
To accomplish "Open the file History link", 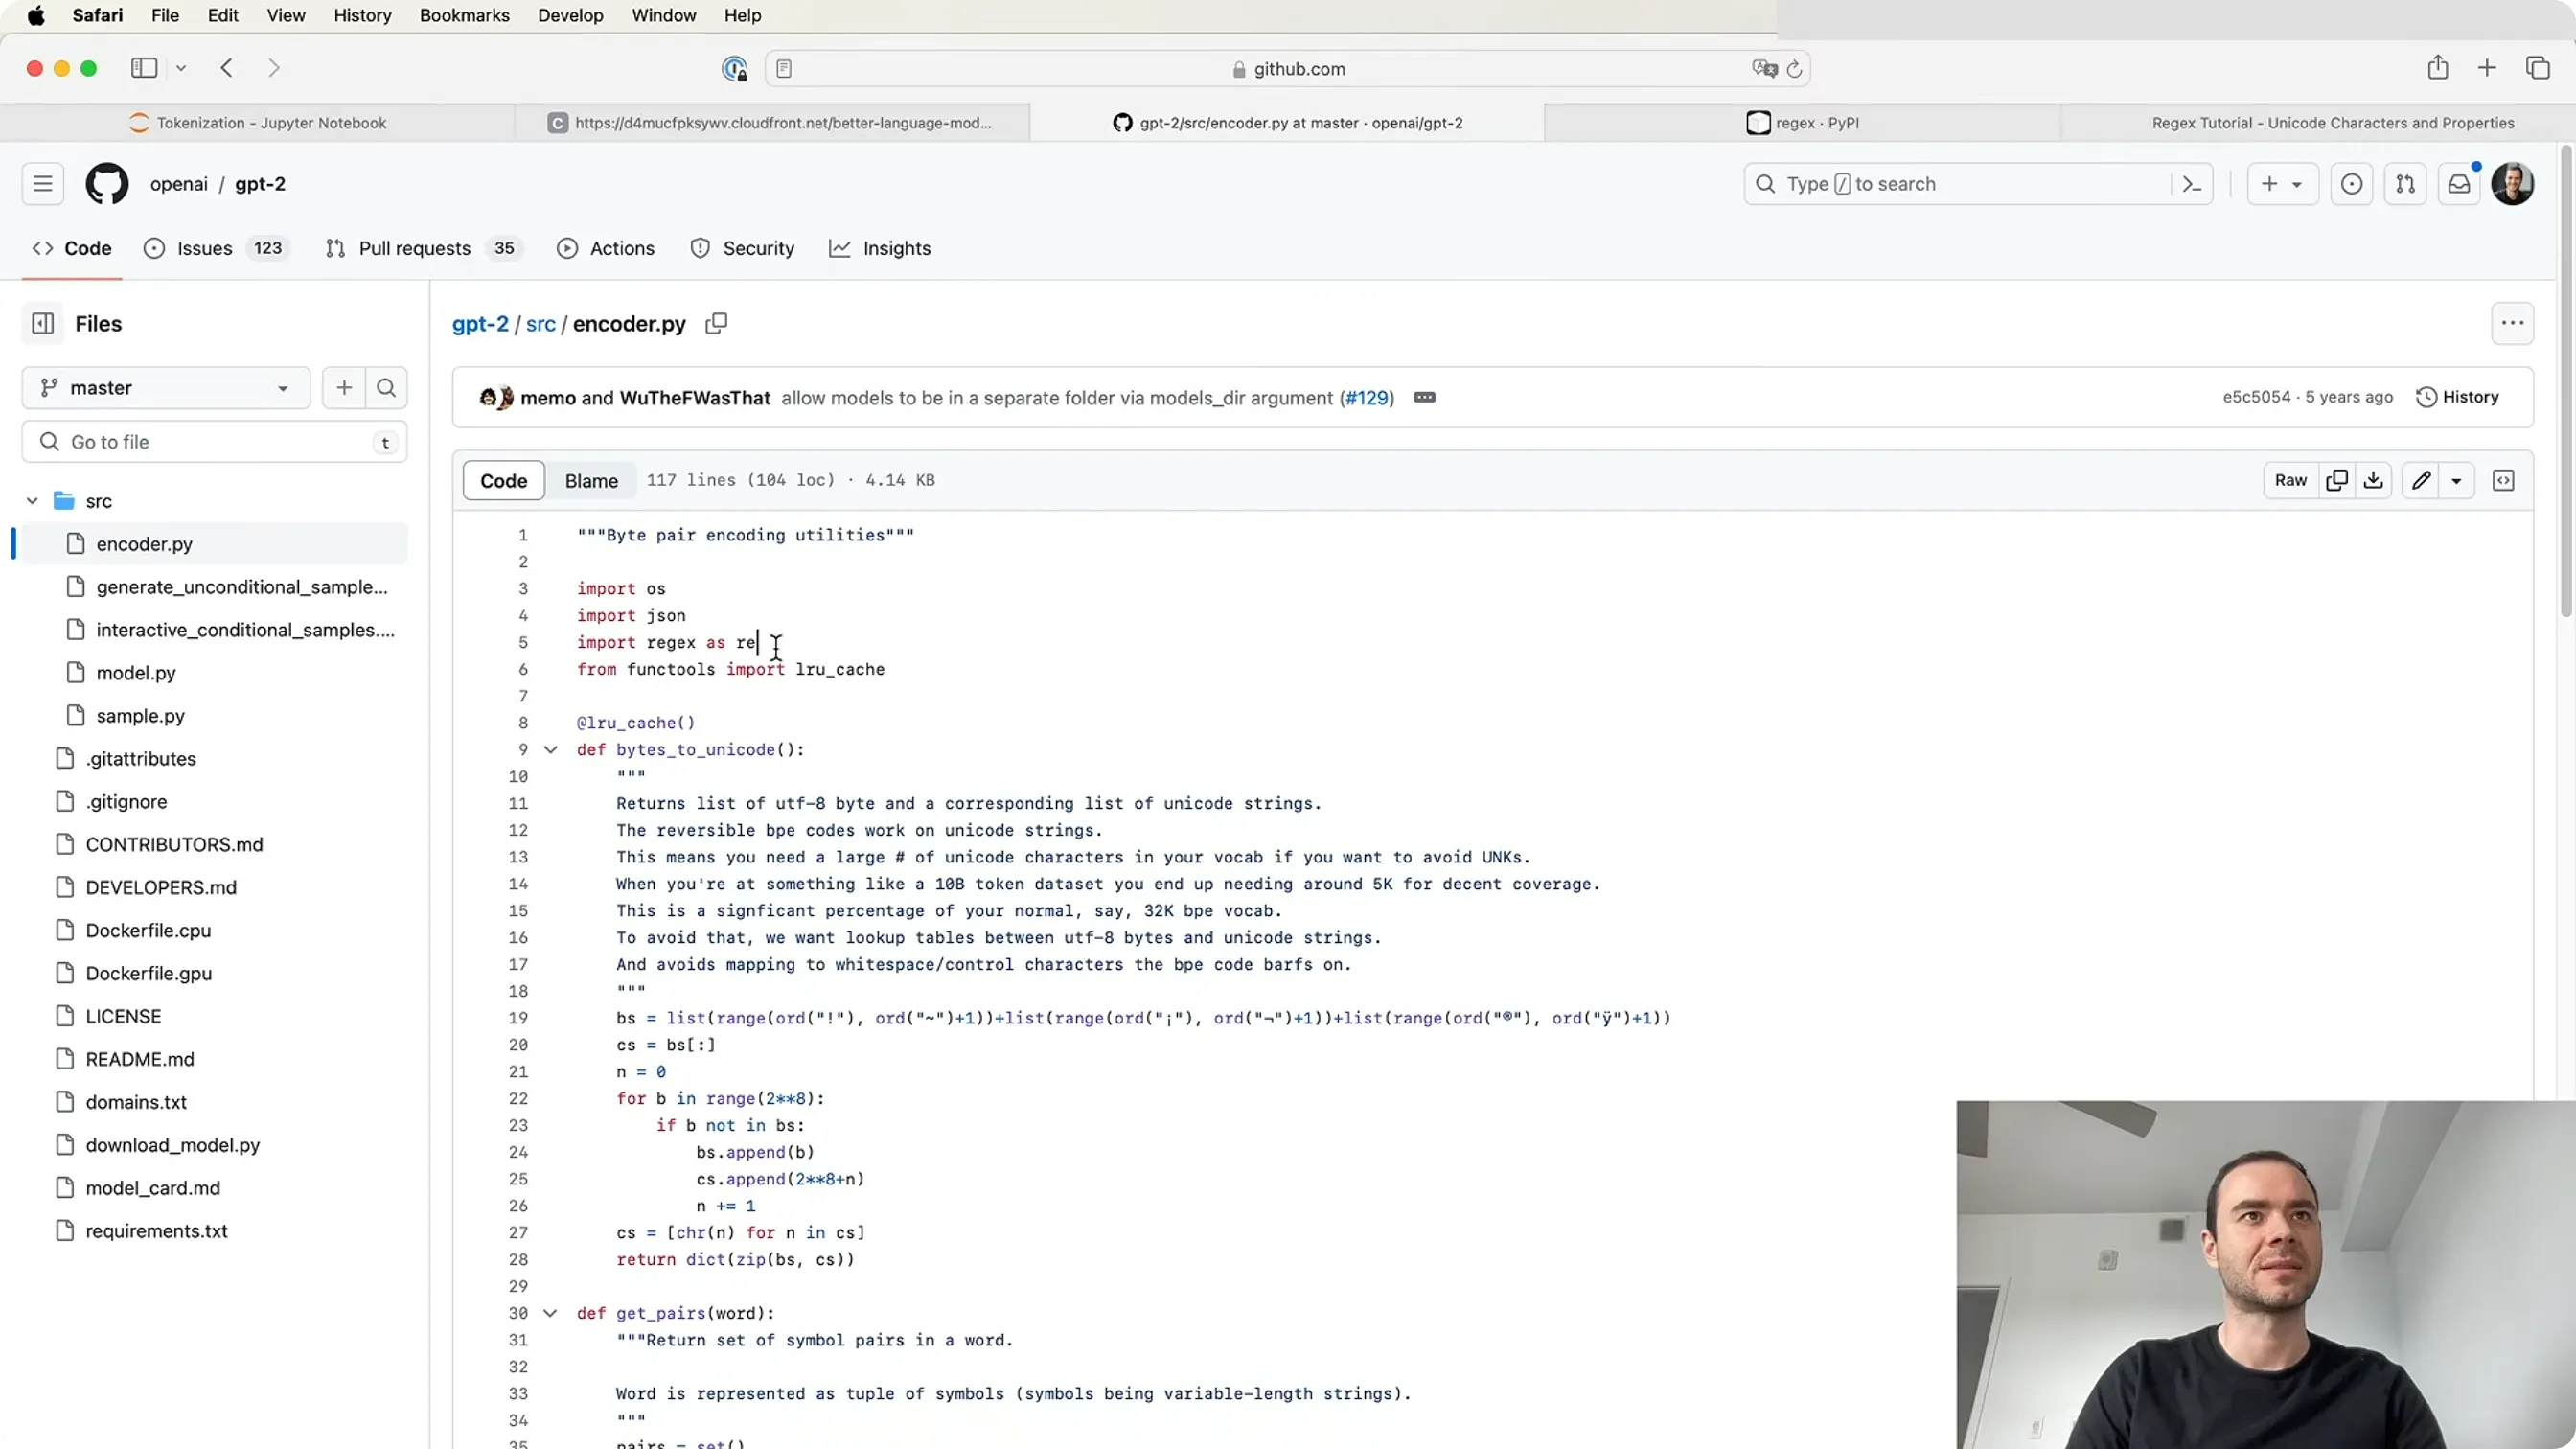I will (x=2457, y=398).
